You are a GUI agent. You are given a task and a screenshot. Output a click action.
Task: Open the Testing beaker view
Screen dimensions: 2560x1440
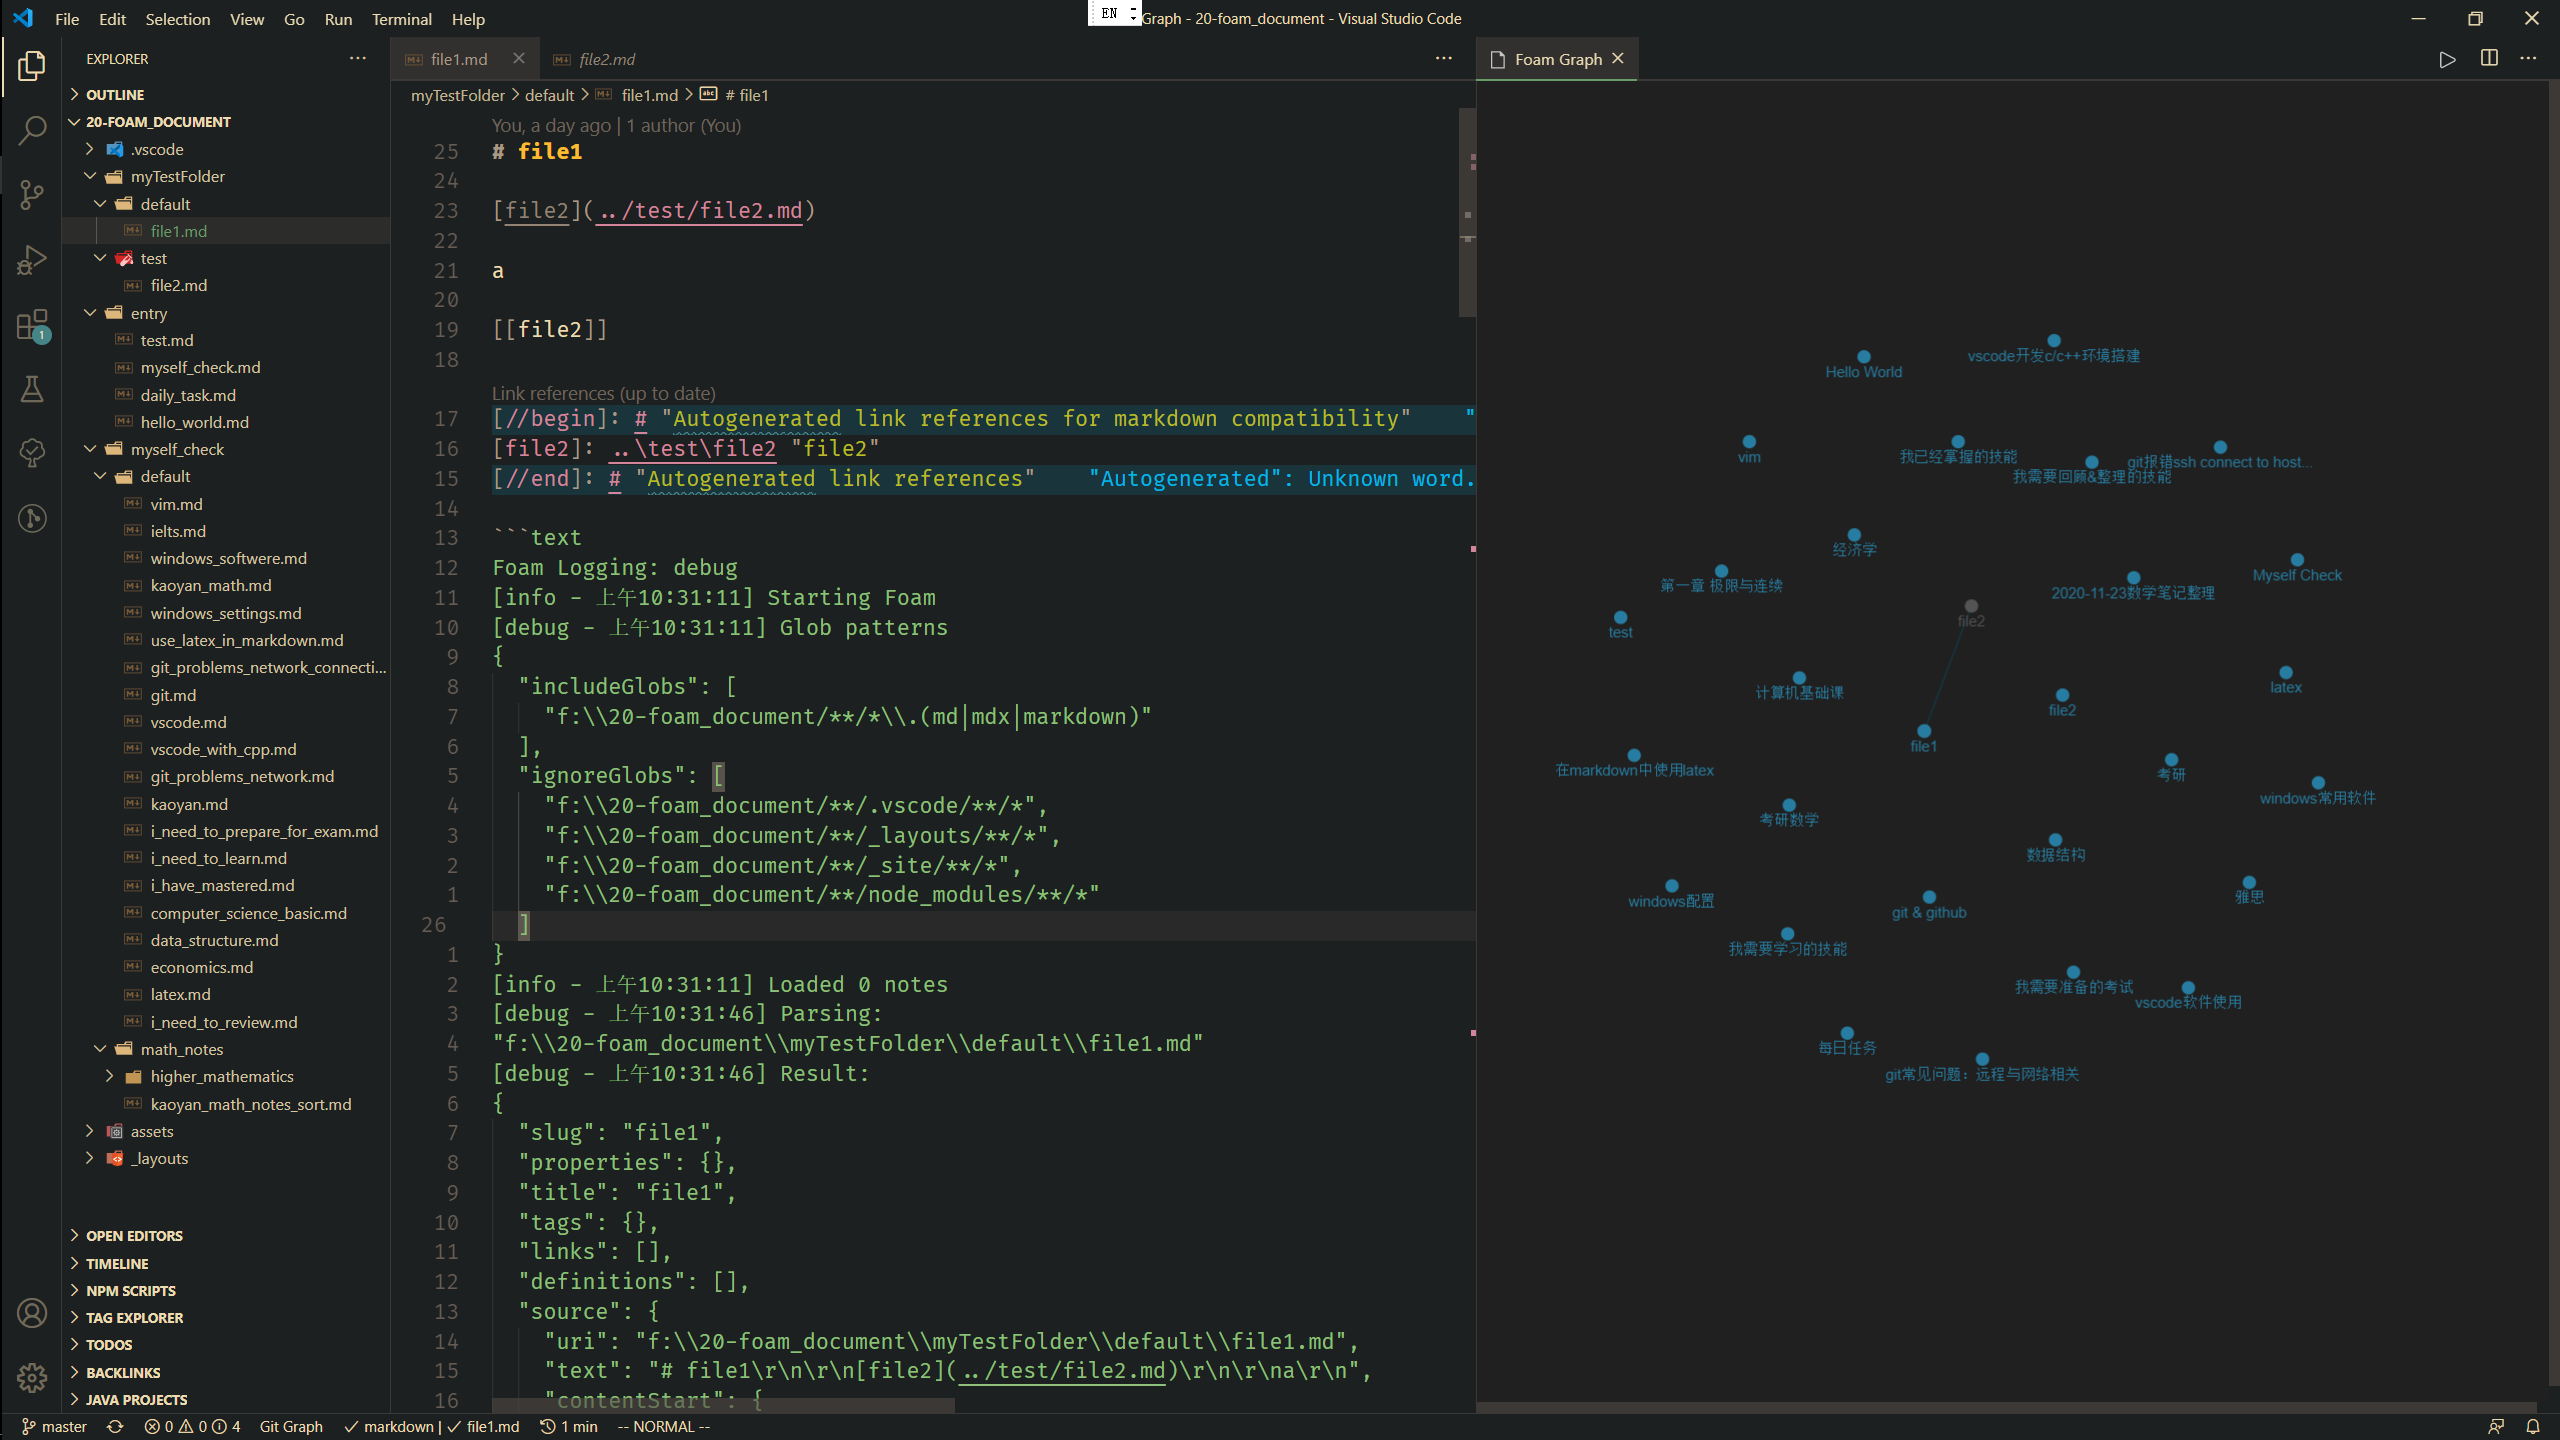click(x=31, y=389)
